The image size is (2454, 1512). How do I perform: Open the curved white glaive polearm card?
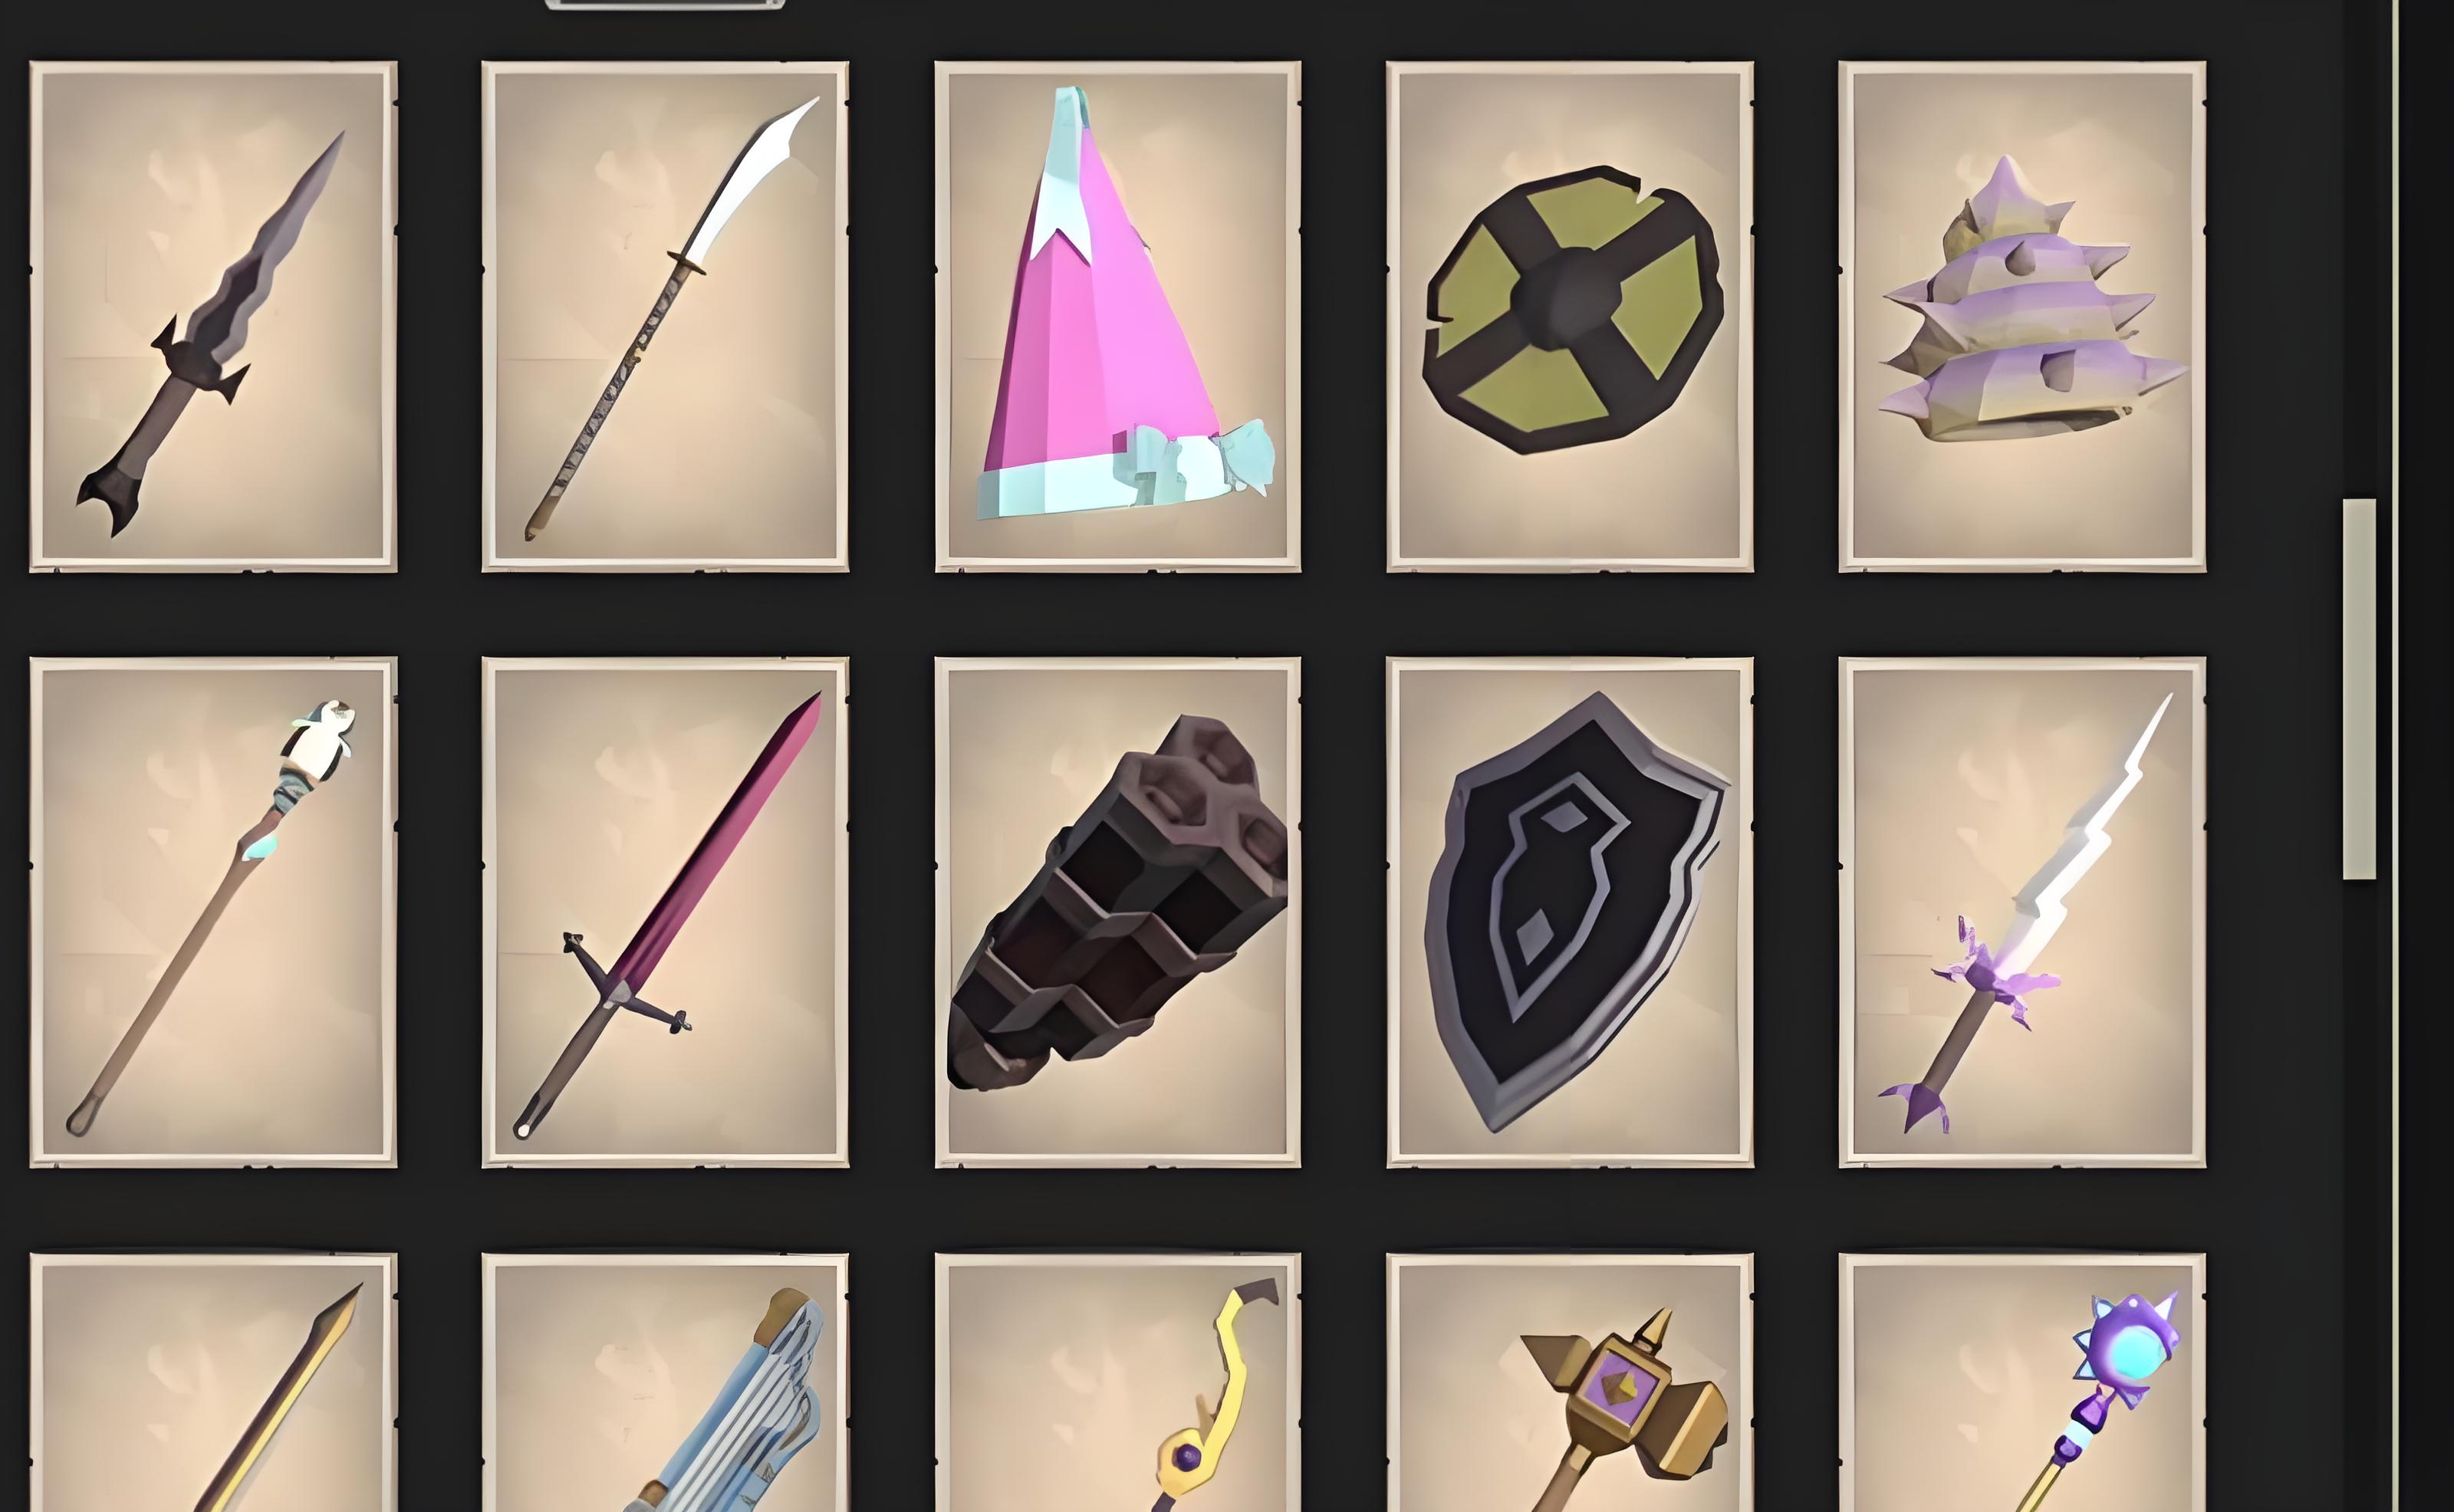(x=665, y=317)
